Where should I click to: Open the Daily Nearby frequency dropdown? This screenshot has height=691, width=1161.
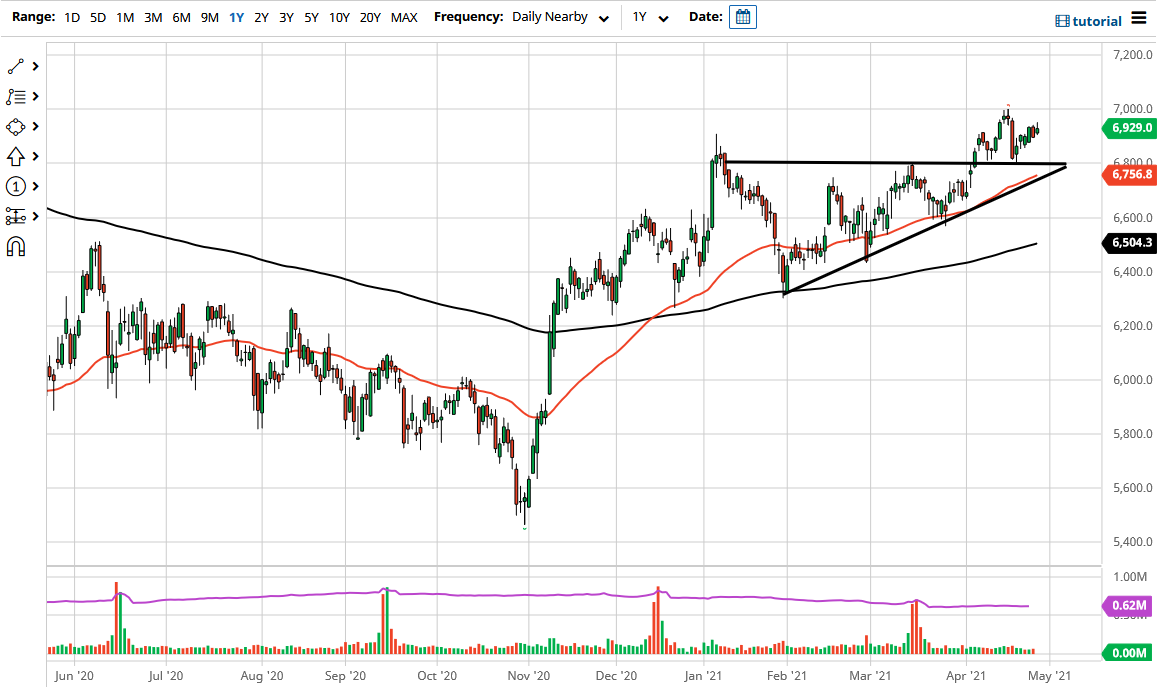[560, 17]
